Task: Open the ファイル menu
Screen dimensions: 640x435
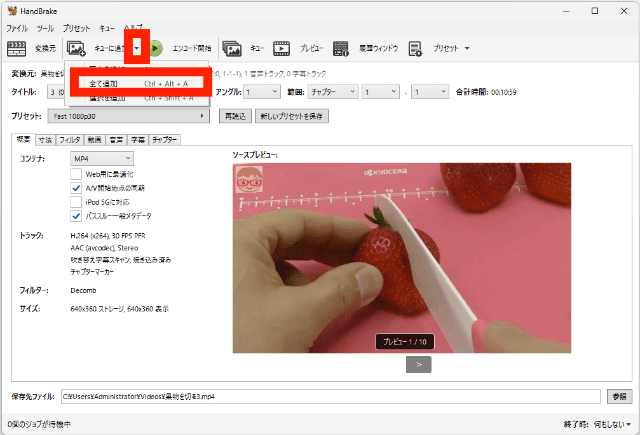Action: tap(17, 28)
